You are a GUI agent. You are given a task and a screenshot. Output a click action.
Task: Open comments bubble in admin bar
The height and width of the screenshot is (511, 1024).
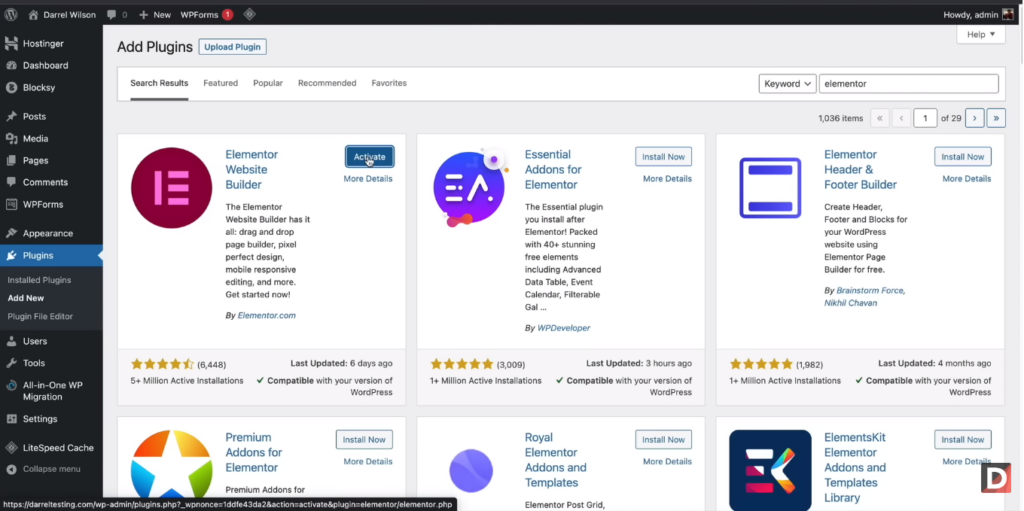tap(117, 14)
